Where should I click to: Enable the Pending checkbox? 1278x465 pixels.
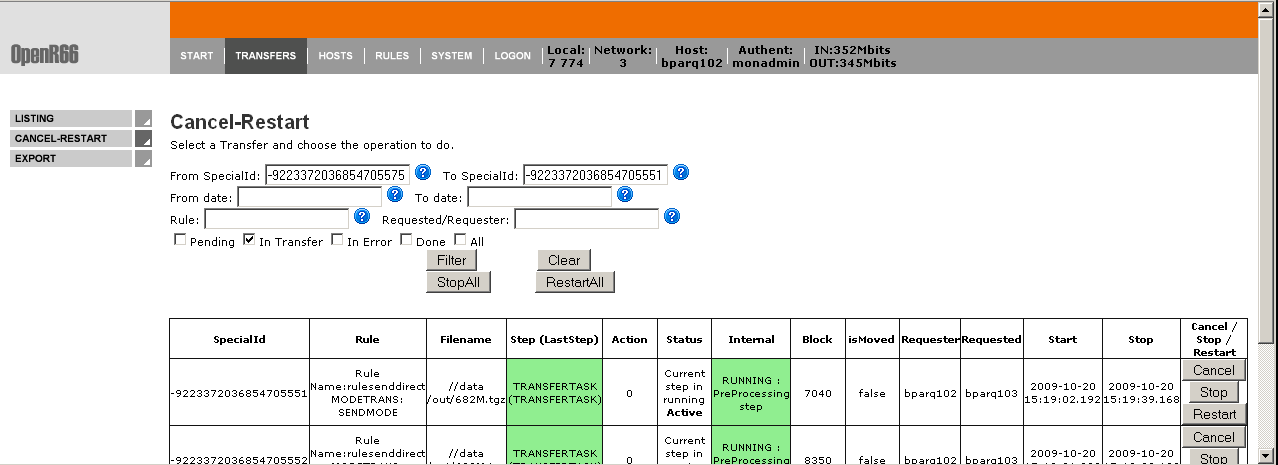[x=180, y=240]
